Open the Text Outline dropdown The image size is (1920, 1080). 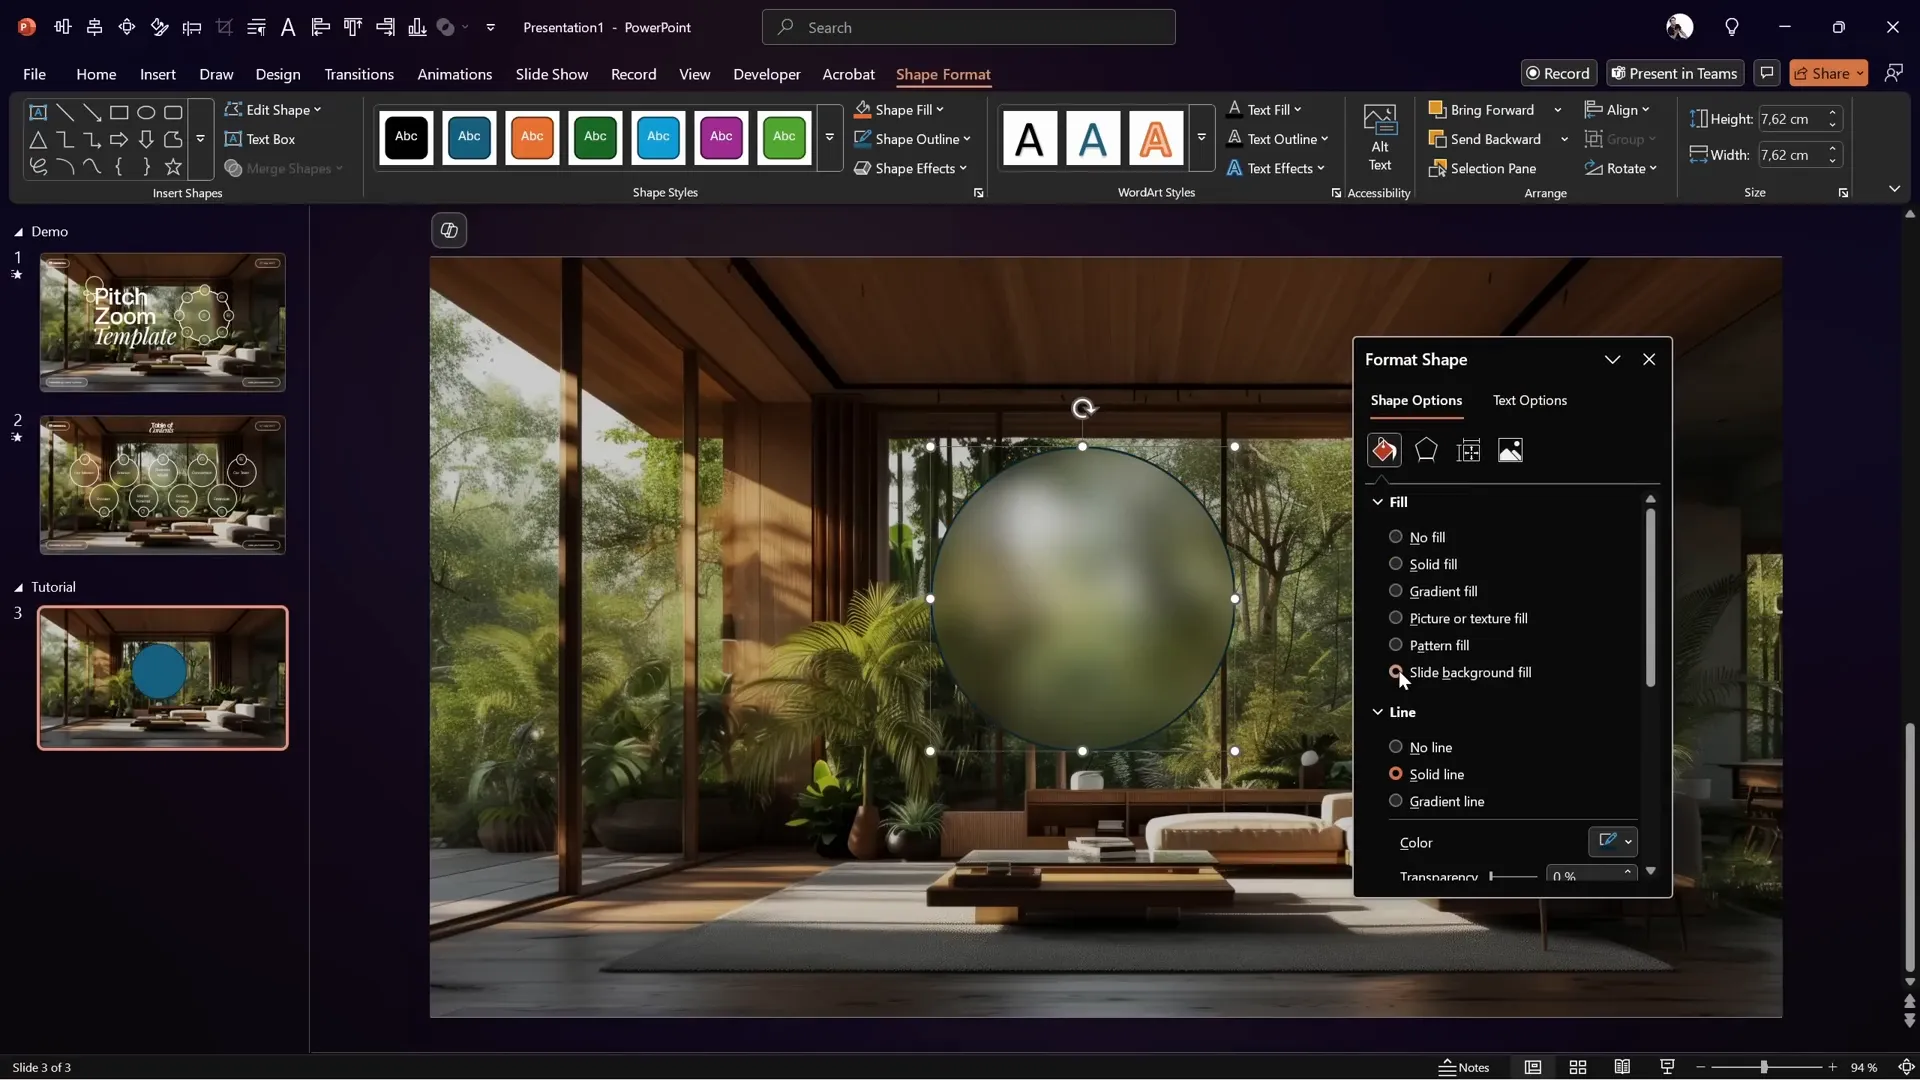pos(1279,139)
